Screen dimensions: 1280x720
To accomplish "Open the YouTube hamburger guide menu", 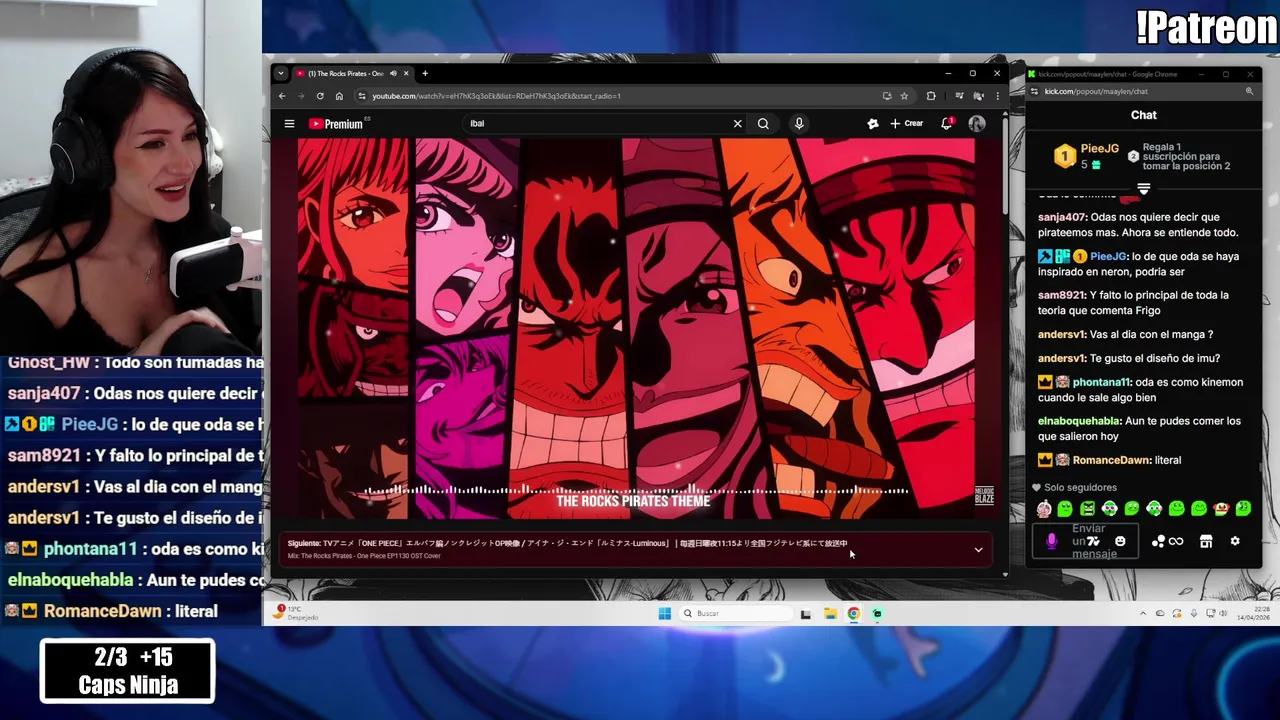I will click(x=289, y=124).
